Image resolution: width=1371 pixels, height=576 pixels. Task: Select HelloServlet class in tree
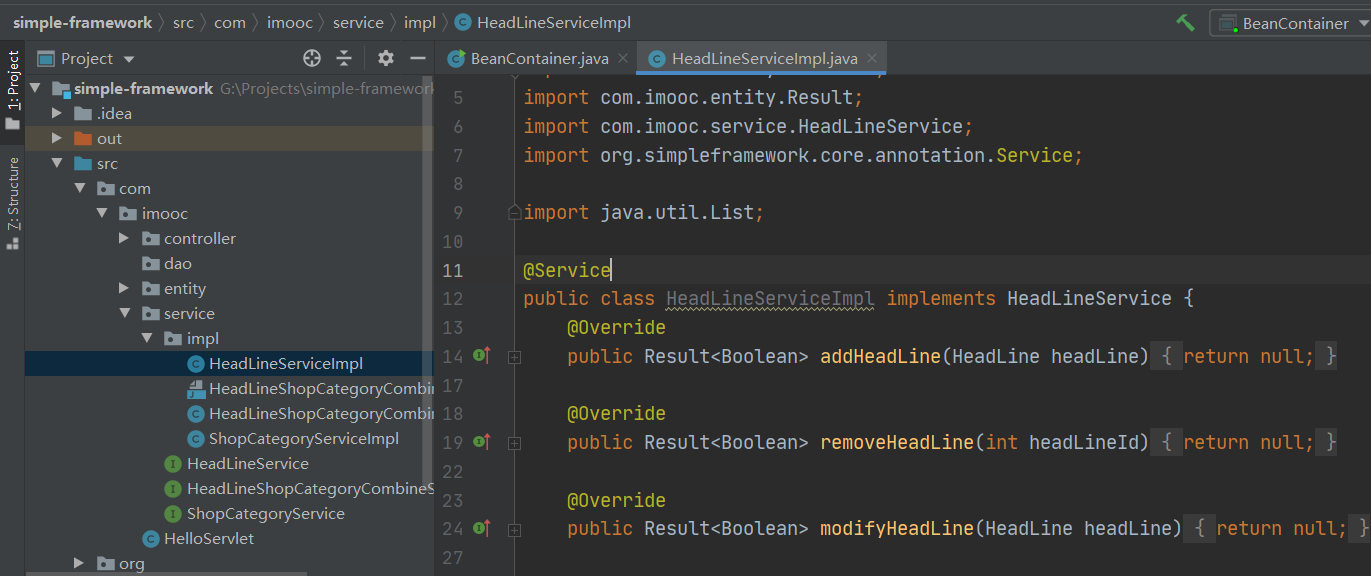[x=208, y=538]
